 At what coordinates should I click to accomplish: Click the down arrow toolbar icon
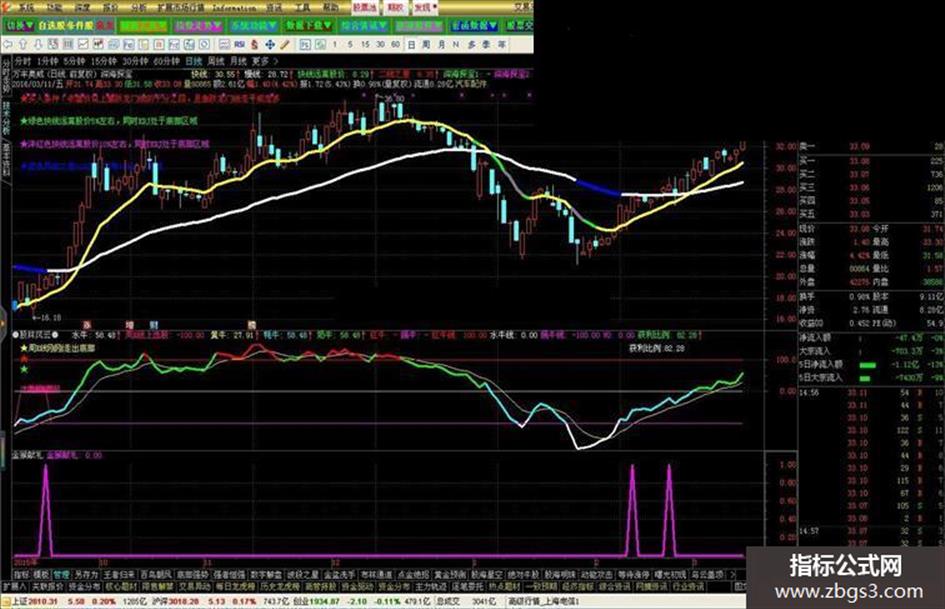(x=38, y=44)
